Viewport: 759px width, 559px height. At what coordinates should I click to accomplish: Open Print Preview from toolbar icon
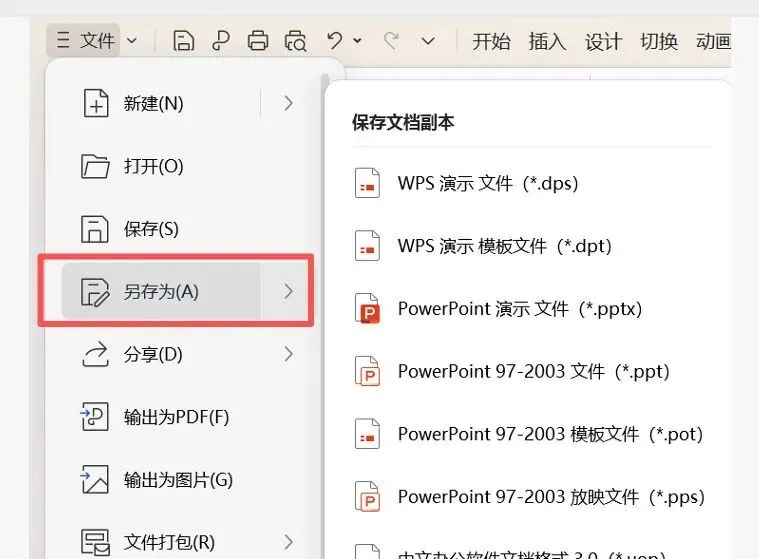[295, 41]
